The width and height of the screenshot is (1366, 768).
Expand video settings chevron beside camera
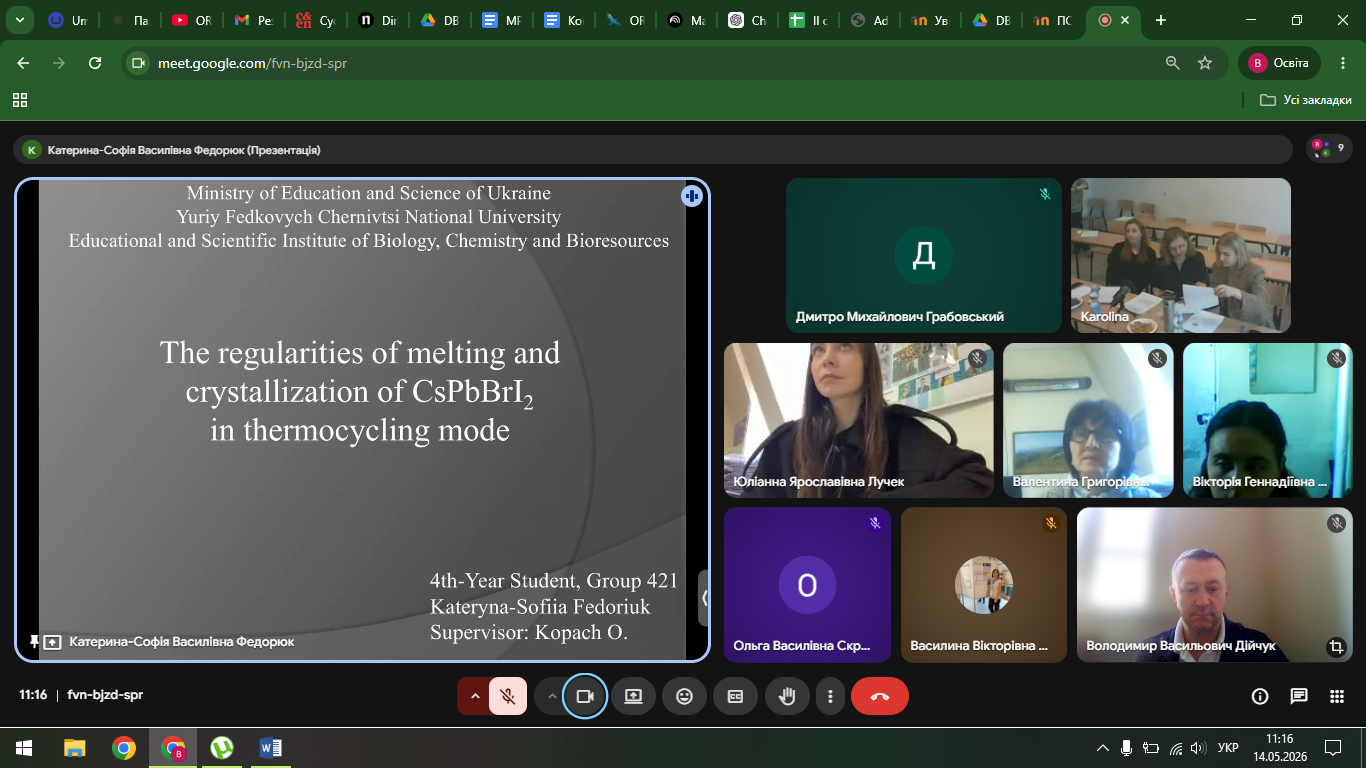551,696
